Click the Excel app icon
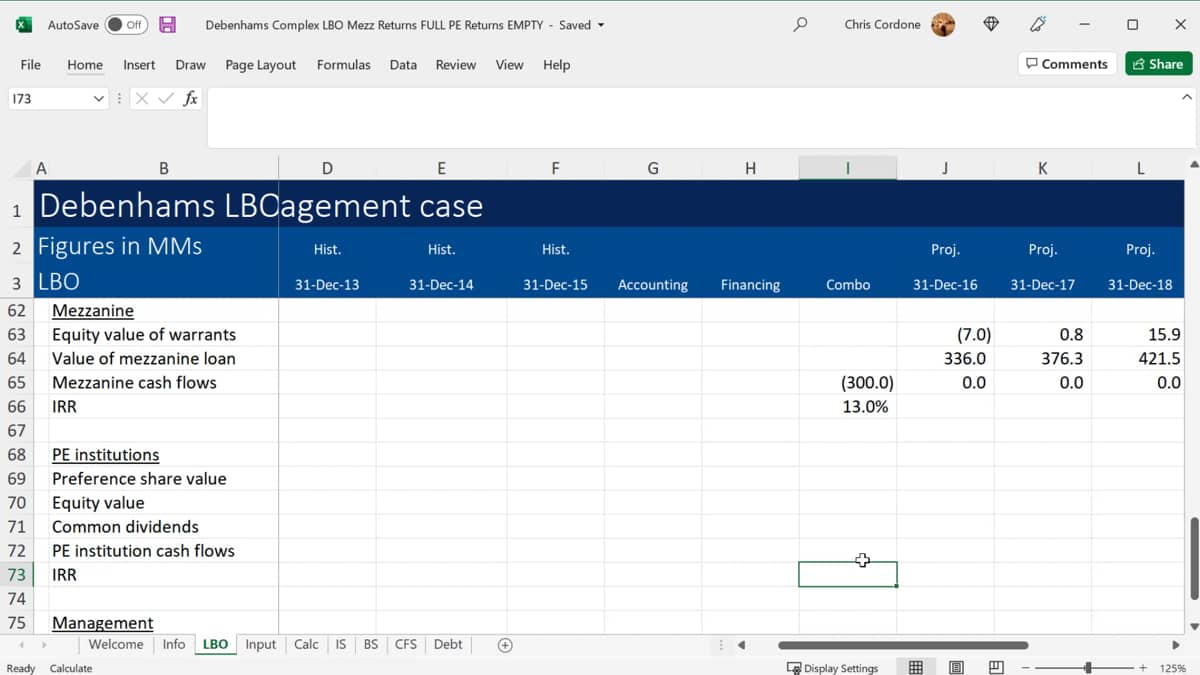The image size is (1200, 675). [x=23, y=25]
